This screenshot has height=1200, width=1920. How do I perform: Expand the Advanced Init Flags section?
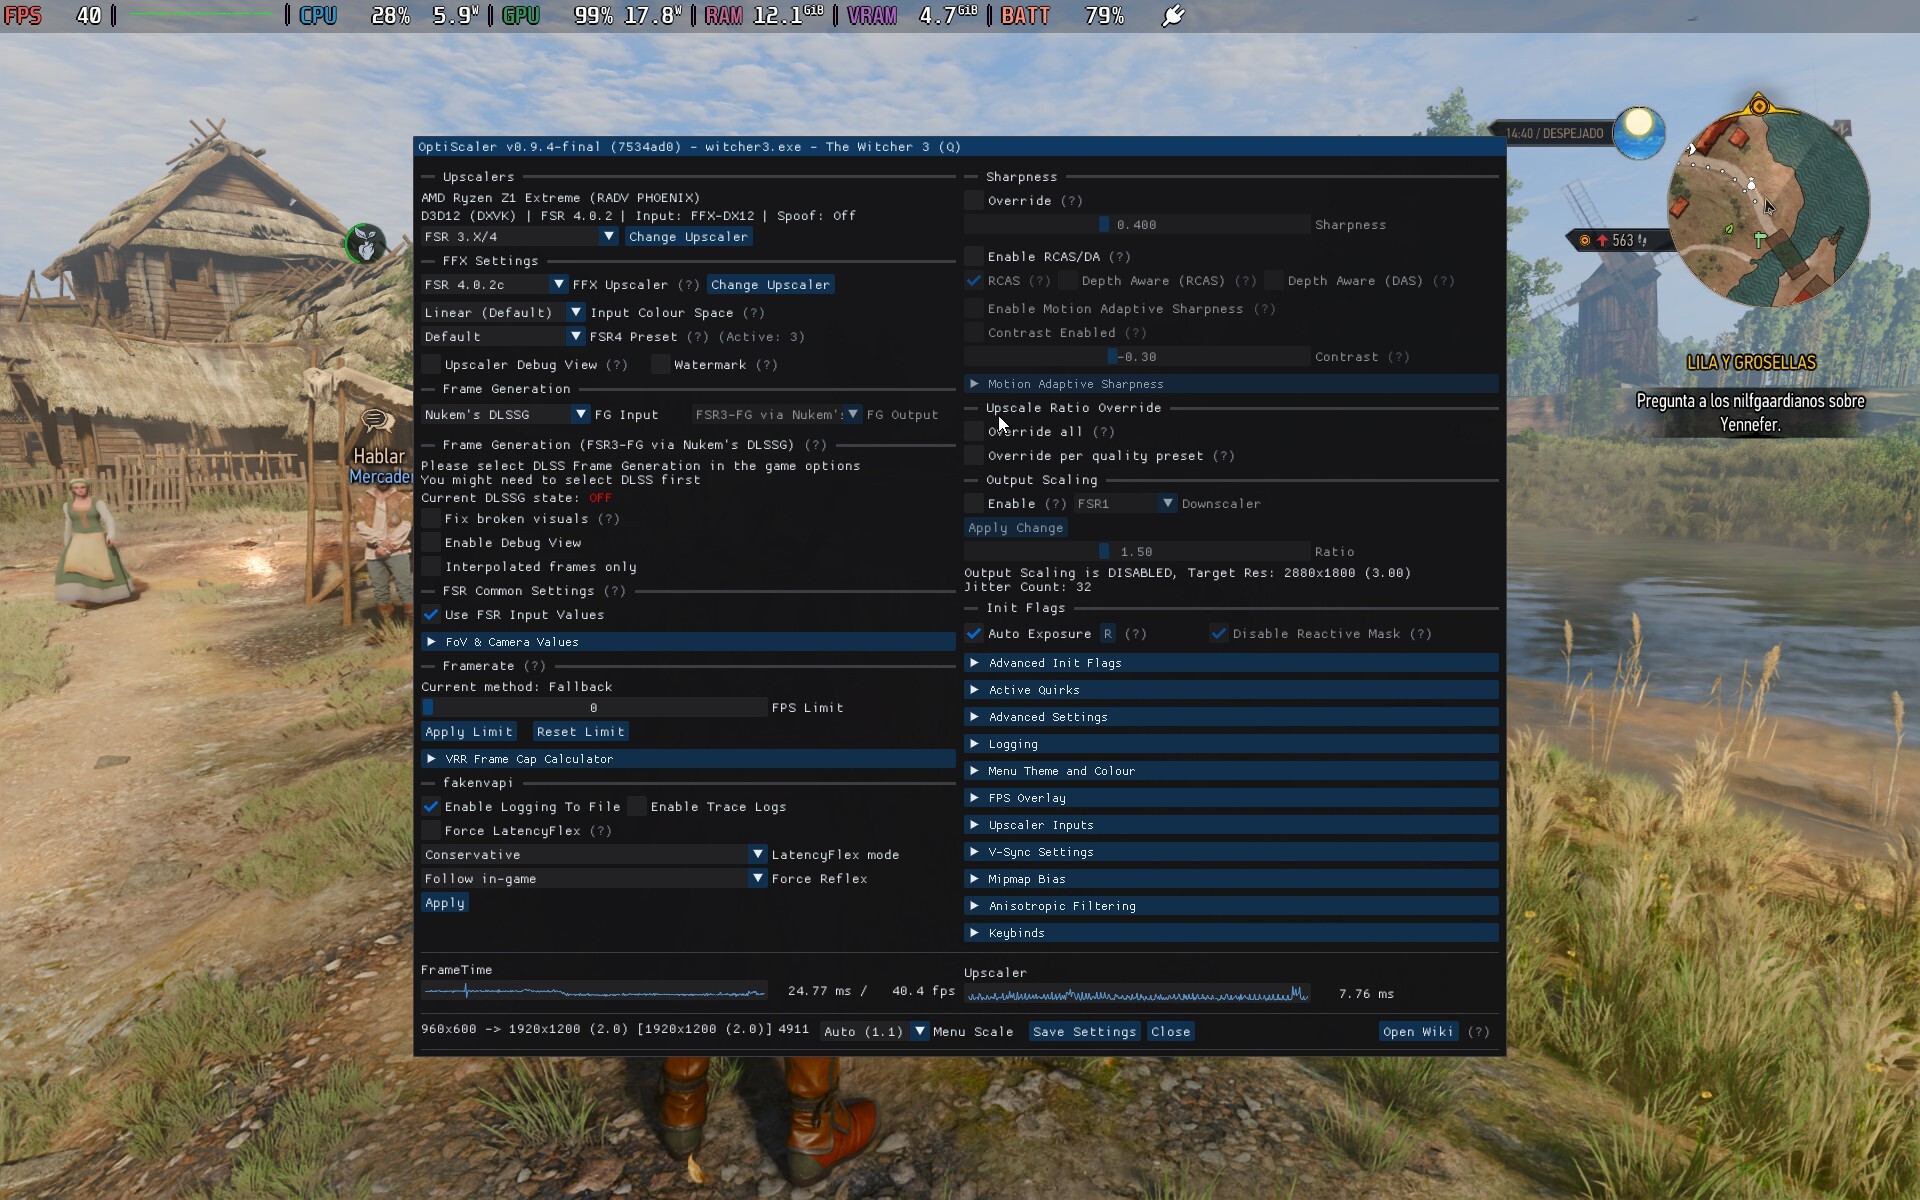(x=1231, y=663)
